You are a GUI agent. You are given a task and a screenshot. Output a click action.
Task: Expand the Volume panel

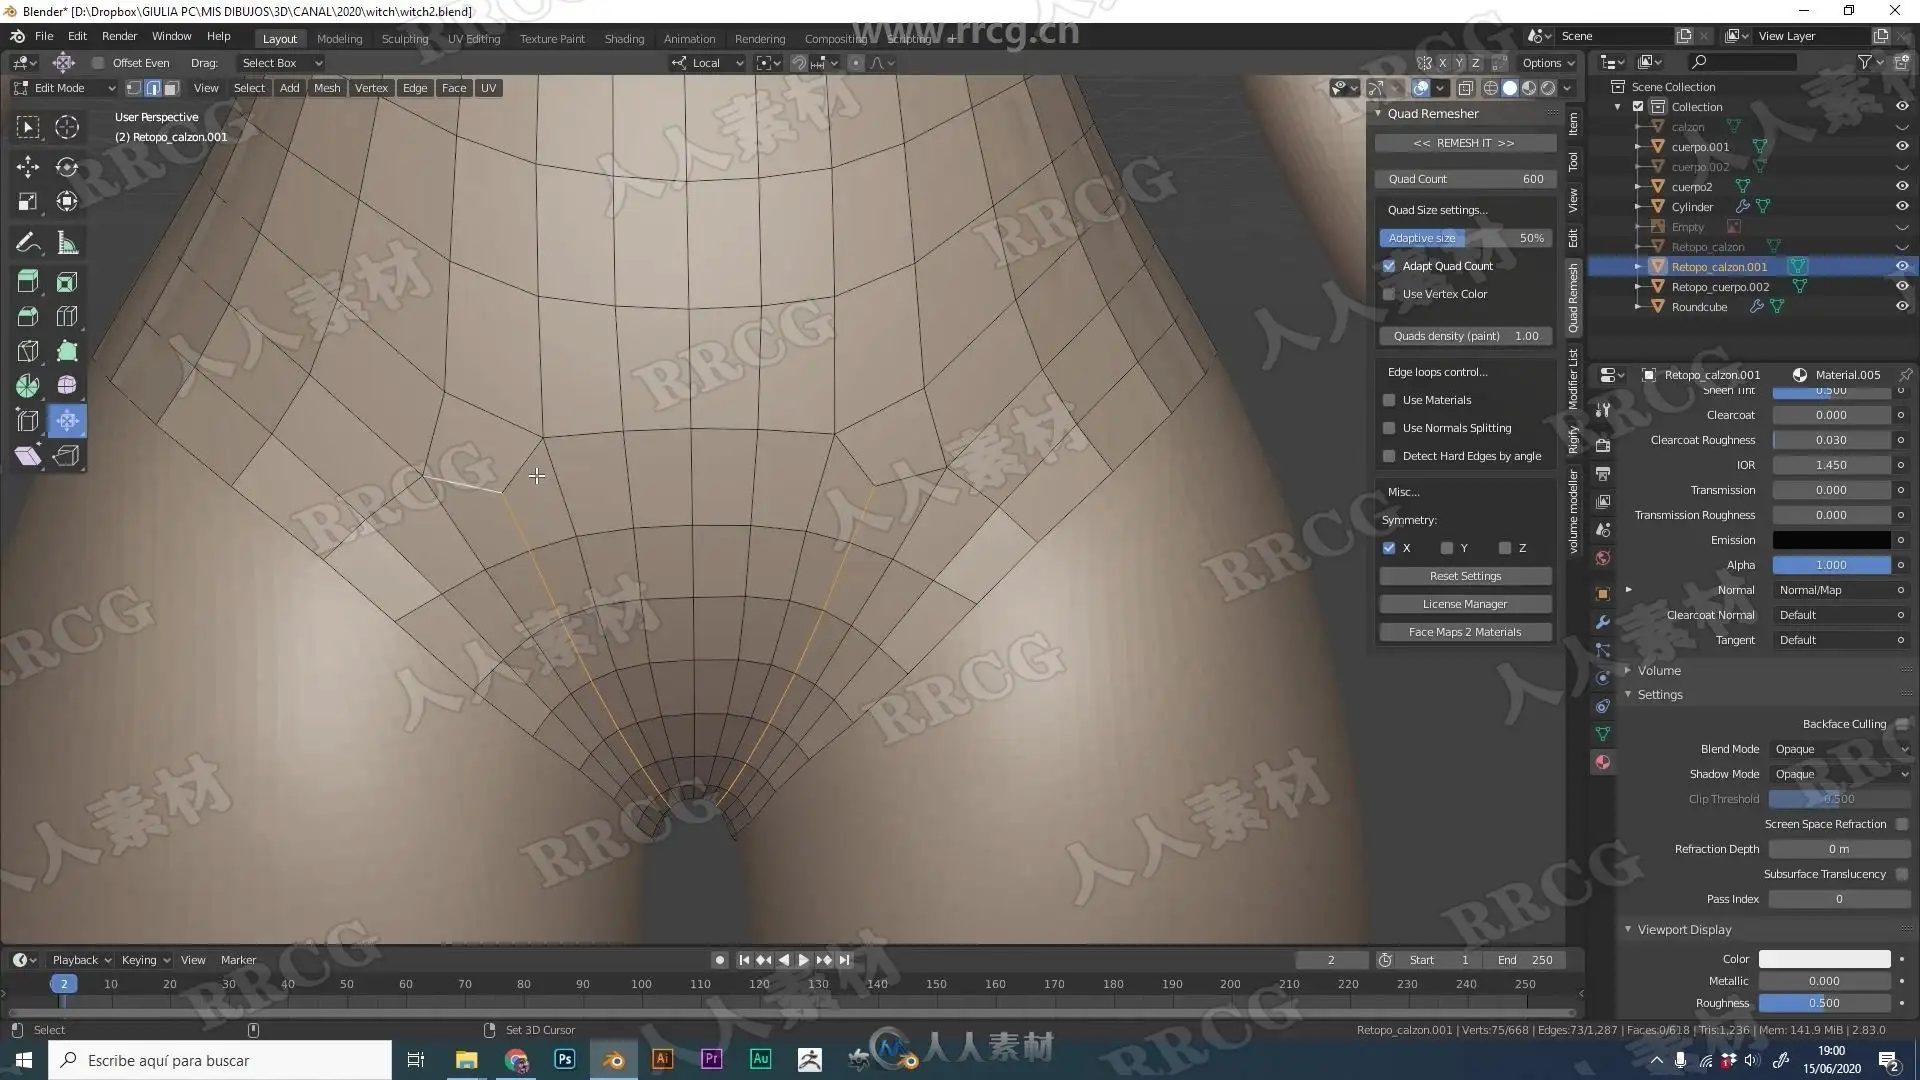pyautogui.click(x=1658, y=670)
